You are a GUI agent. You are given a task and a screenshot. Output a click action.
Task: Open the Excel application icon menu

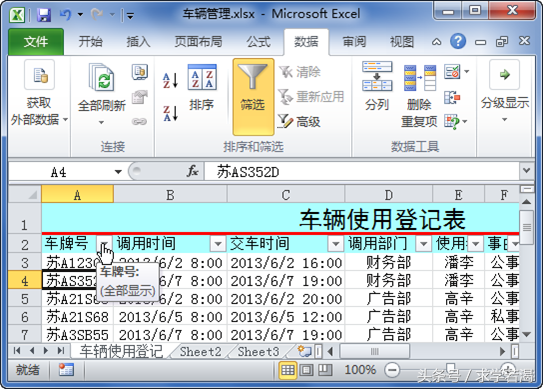click(17, 15)
